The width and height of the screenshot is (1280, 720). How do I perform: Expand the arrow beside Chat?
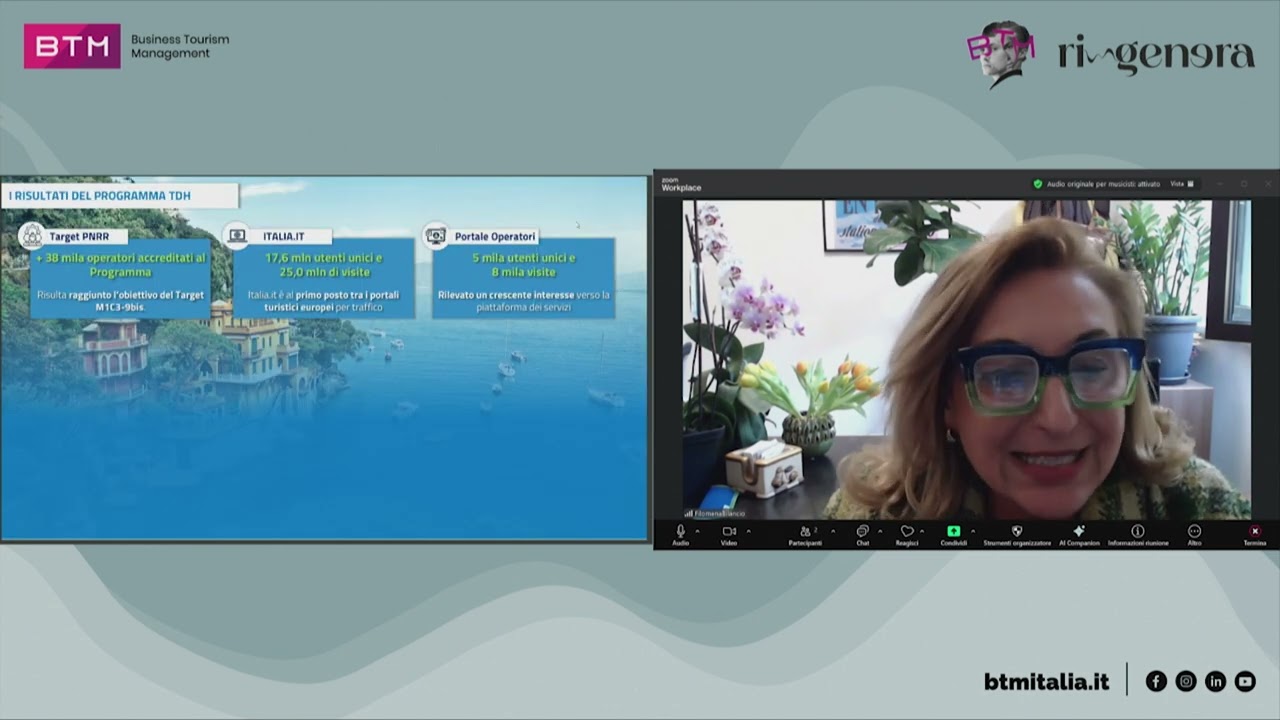tap(880, 531)
